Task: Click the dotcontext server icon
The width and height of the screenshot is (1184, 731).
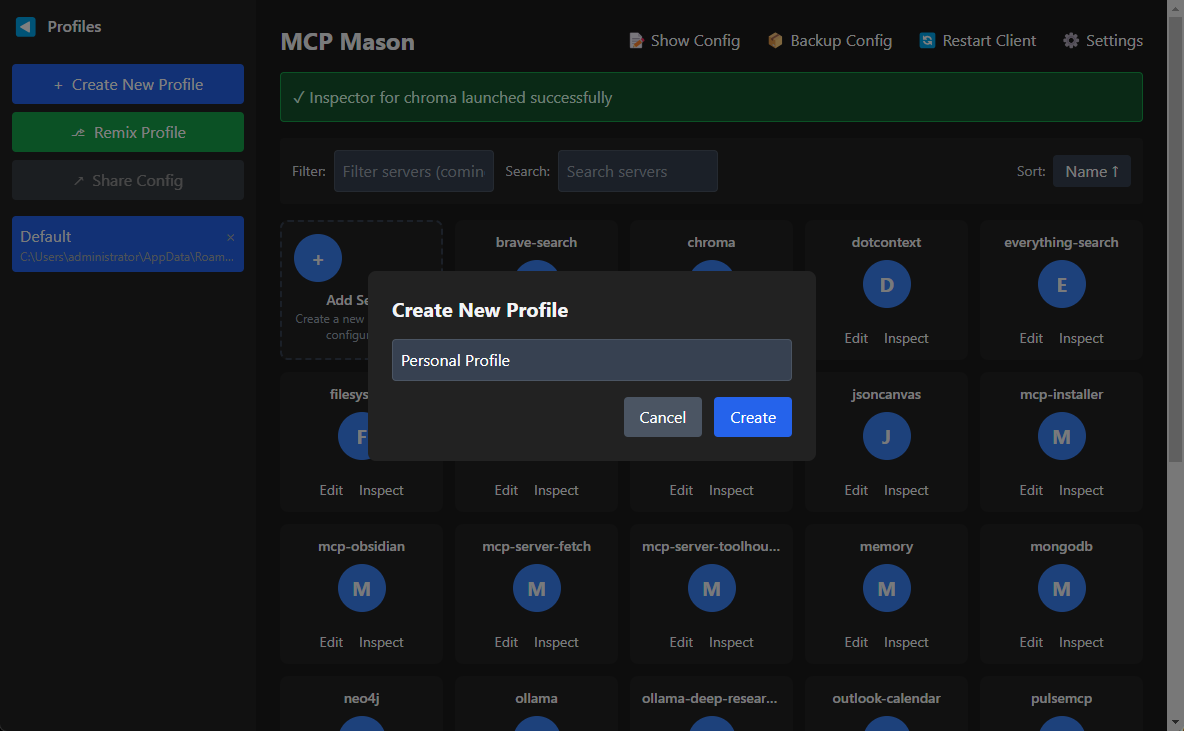Action: tap(886, 284)
